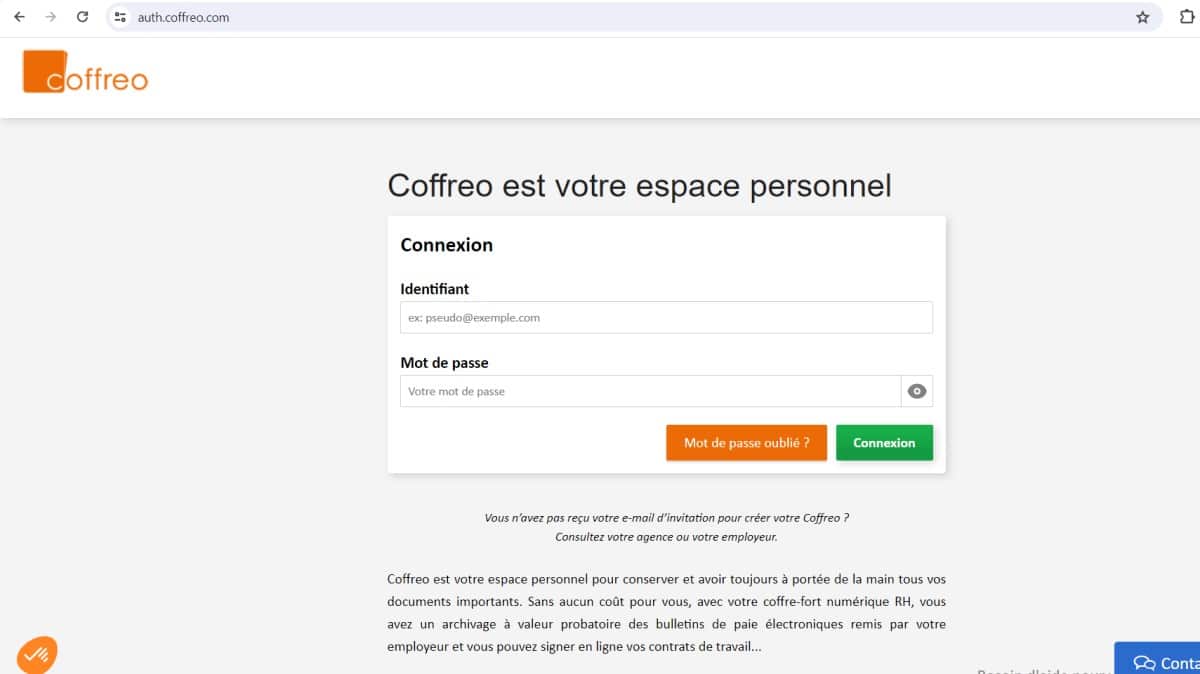Click the Identifiant field label
The image size is (1200, 674).
pos(434,289)
